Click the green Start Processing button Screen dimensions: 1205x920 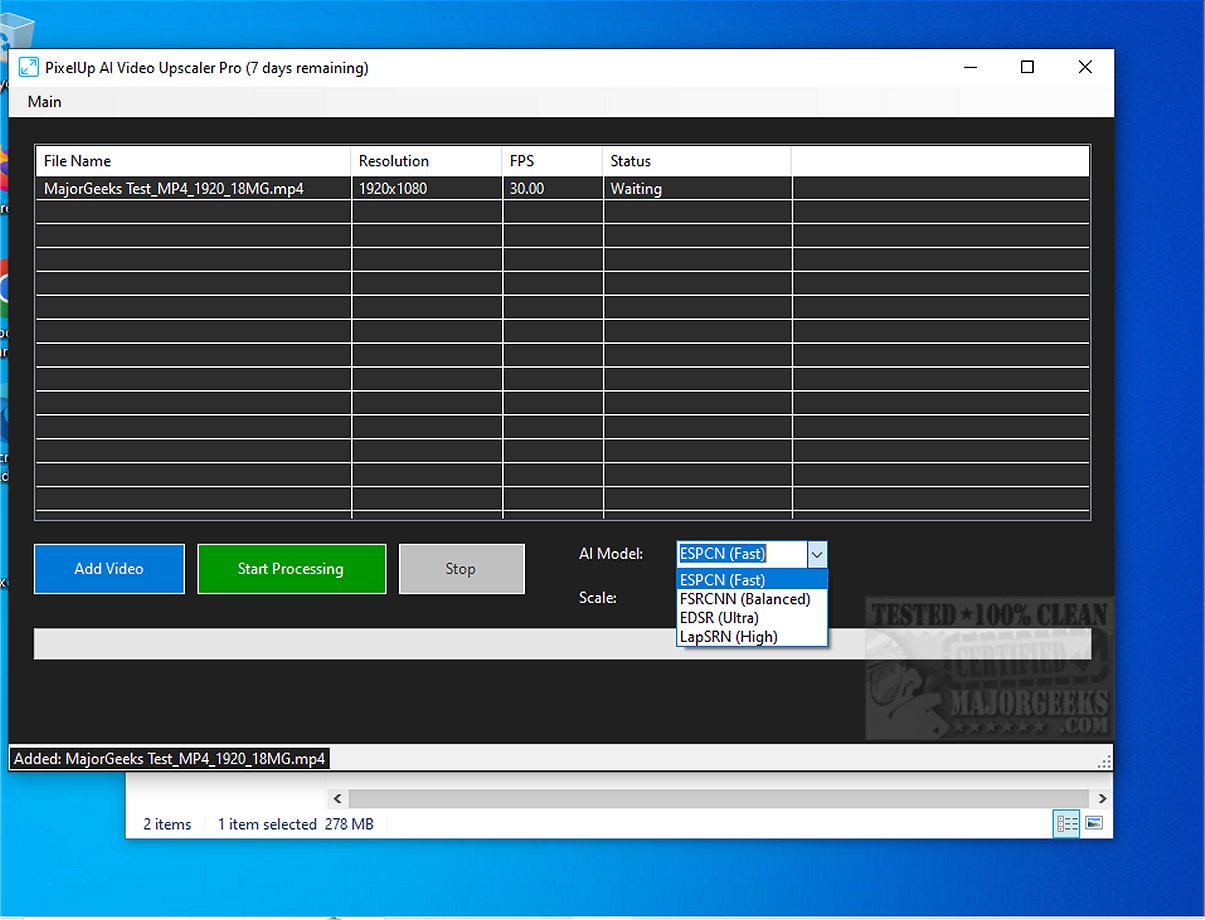[291, 569]
